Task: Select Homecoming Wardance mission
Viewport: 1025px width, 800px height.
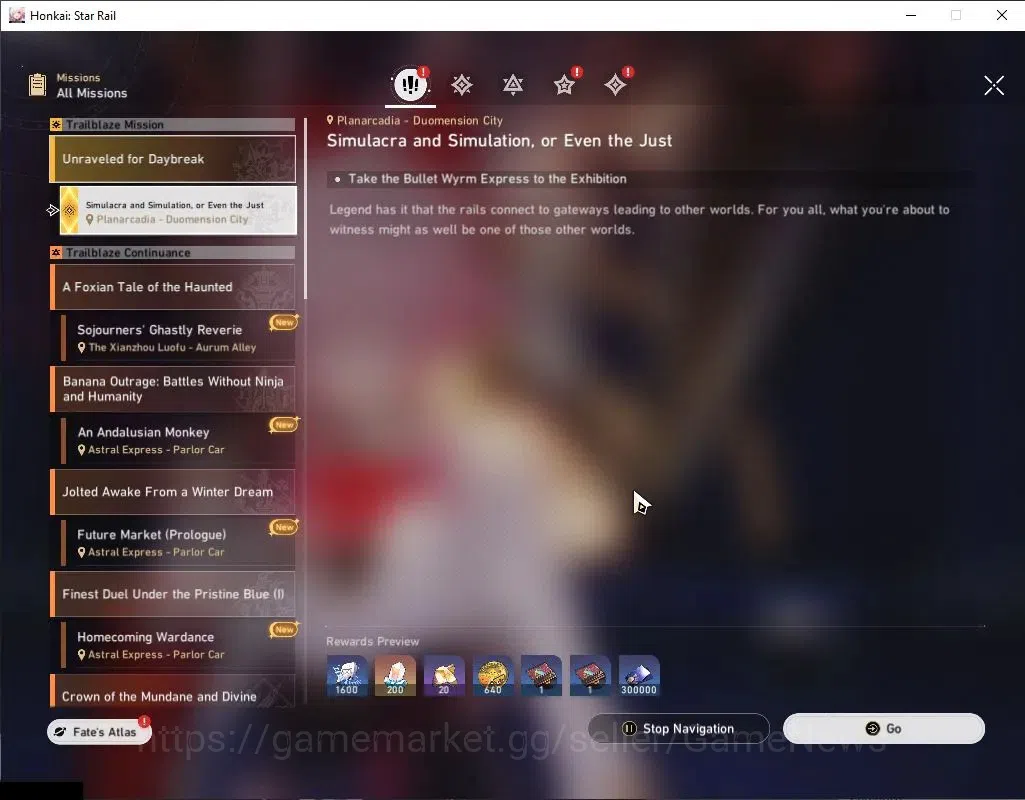Action: click(x=178, y=645)
